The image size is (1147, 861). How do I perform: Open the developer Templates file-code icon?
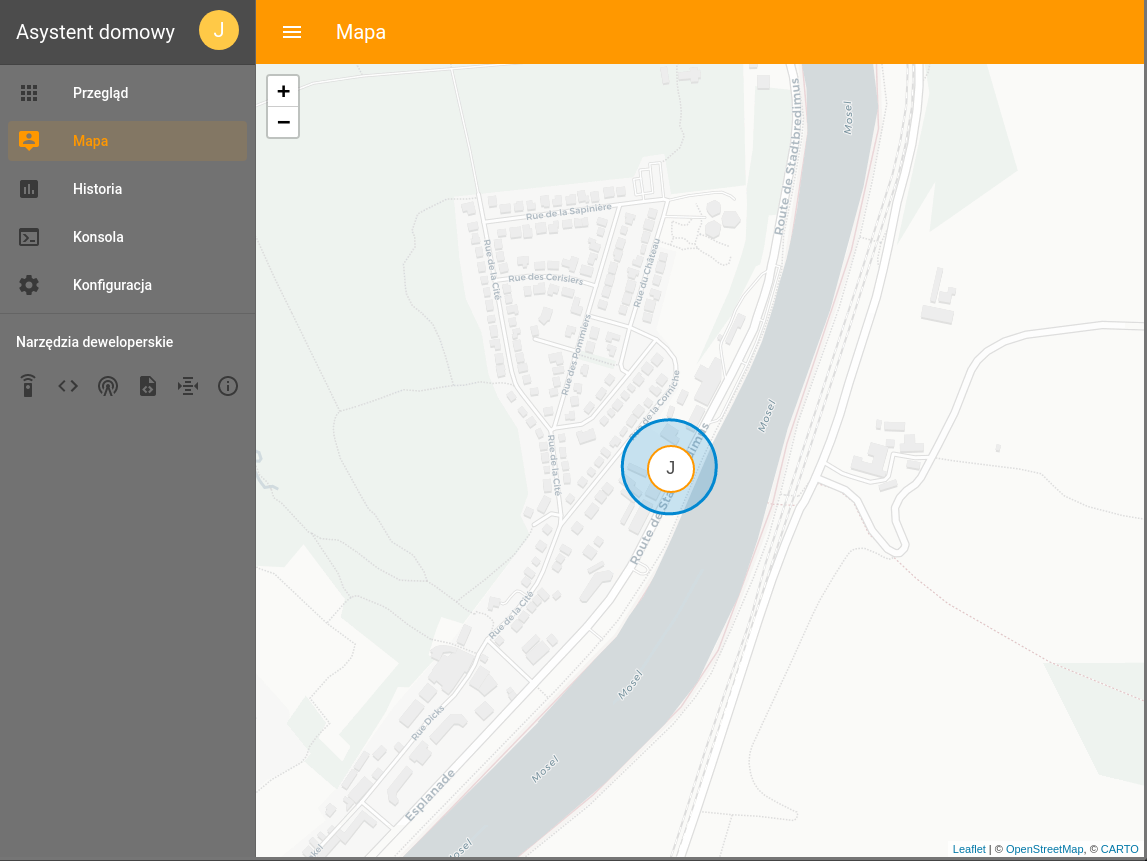point(148,386)
